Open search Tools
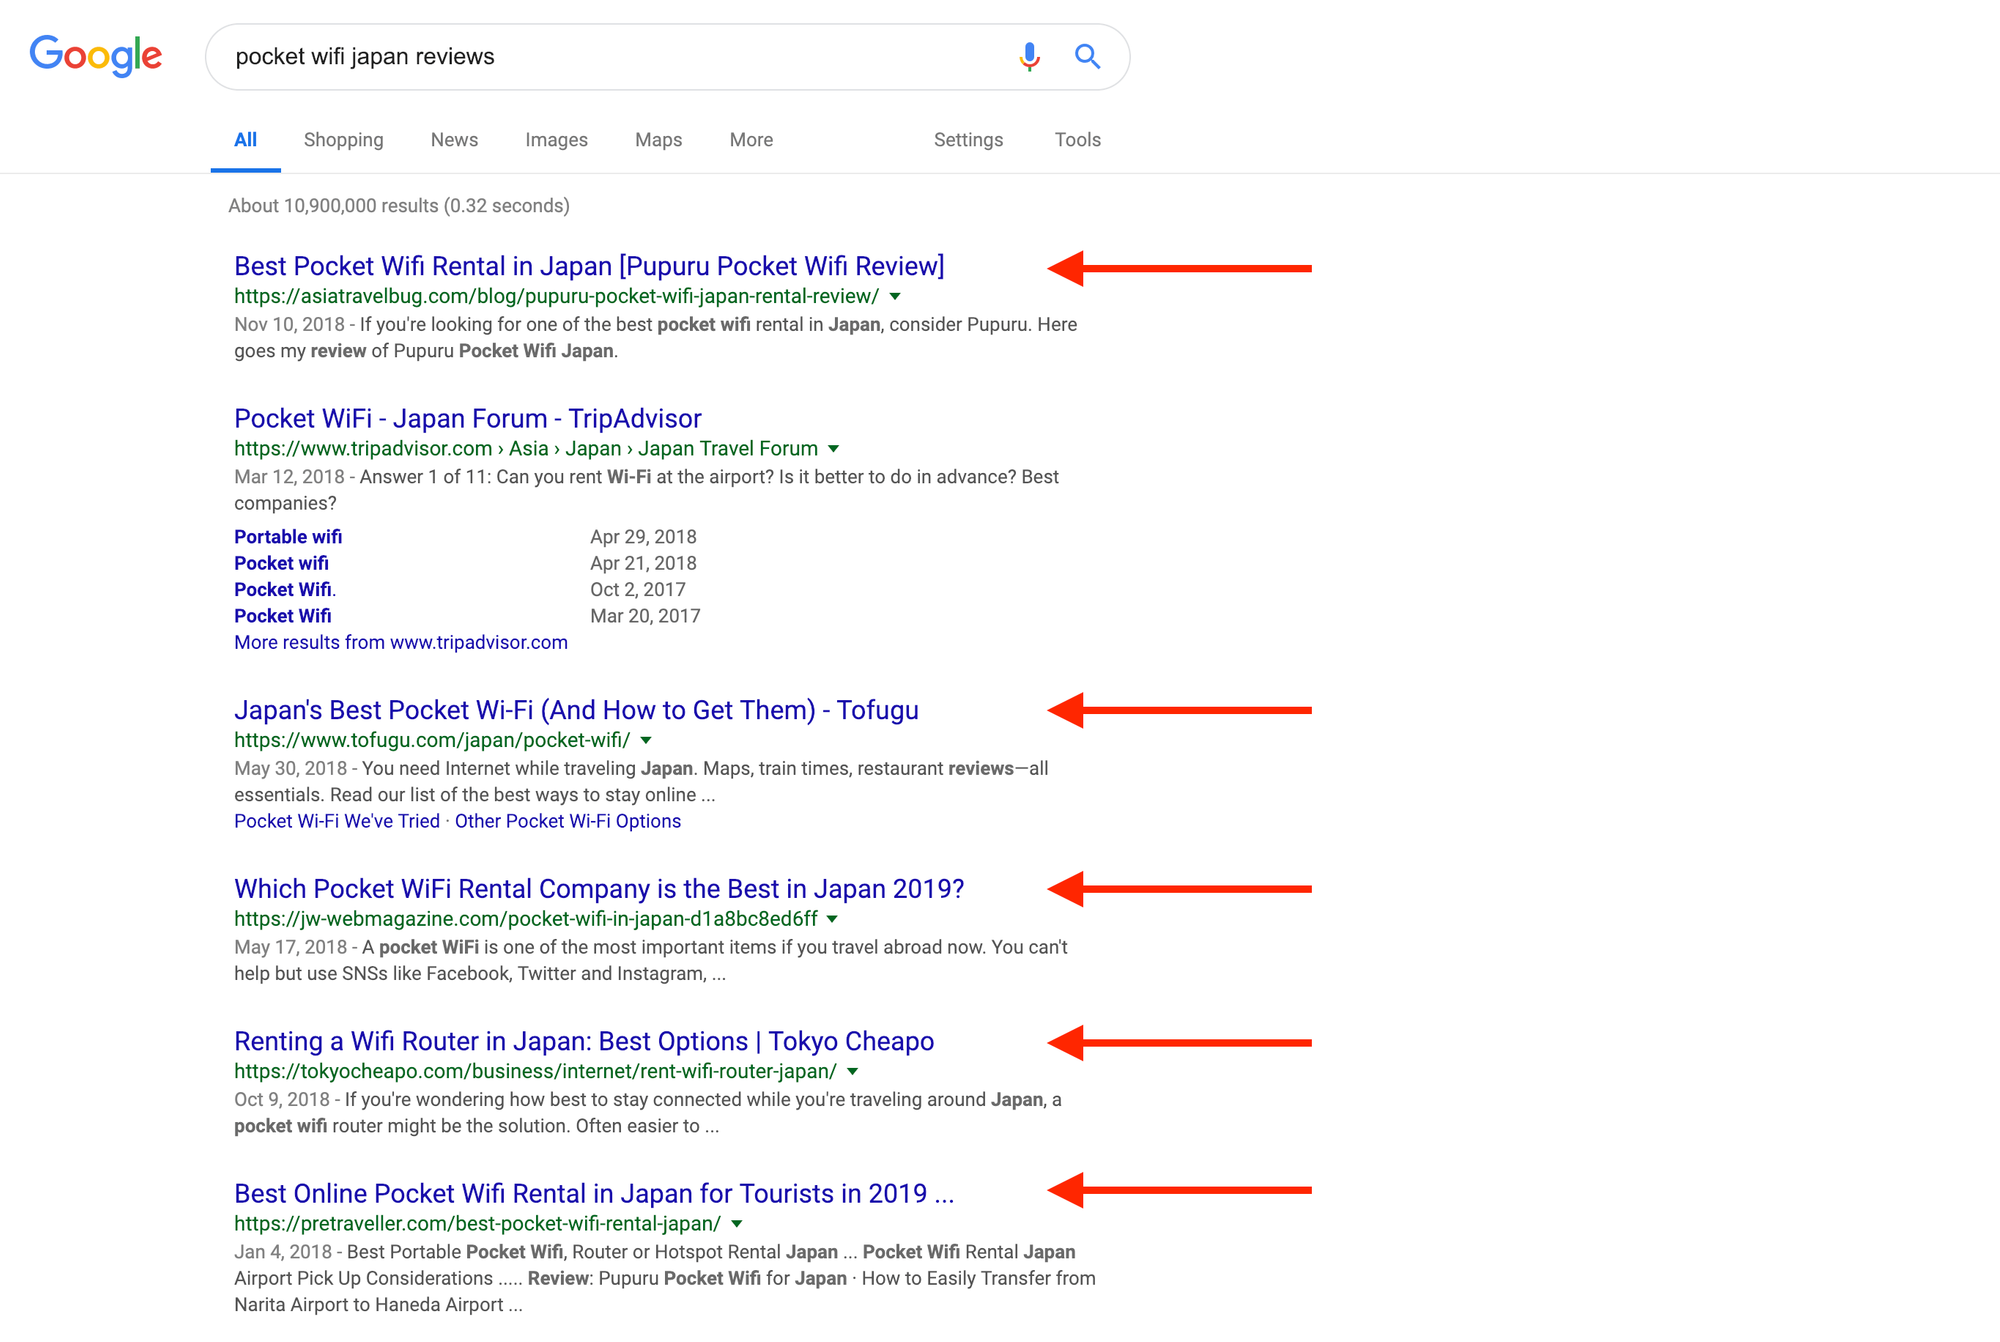Viewport: 2000px width, 1342px height. [1077, 140]
